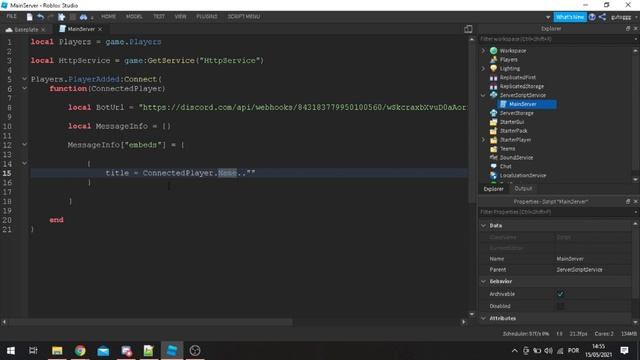Toggle the Archivable checkbox
This screenshot has height=360, width=640.
560,294
